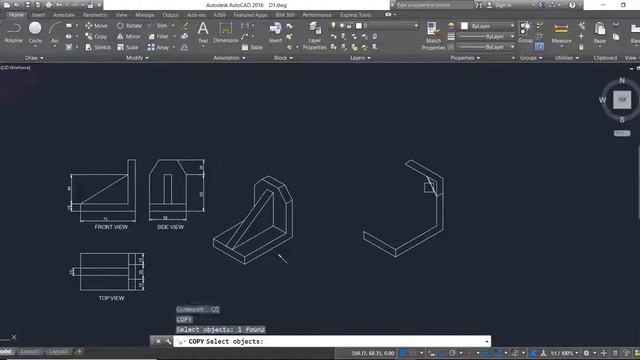Screen dimensions: 640x360
Task: Expand the Block panel
Action: [x=283, y=58]
